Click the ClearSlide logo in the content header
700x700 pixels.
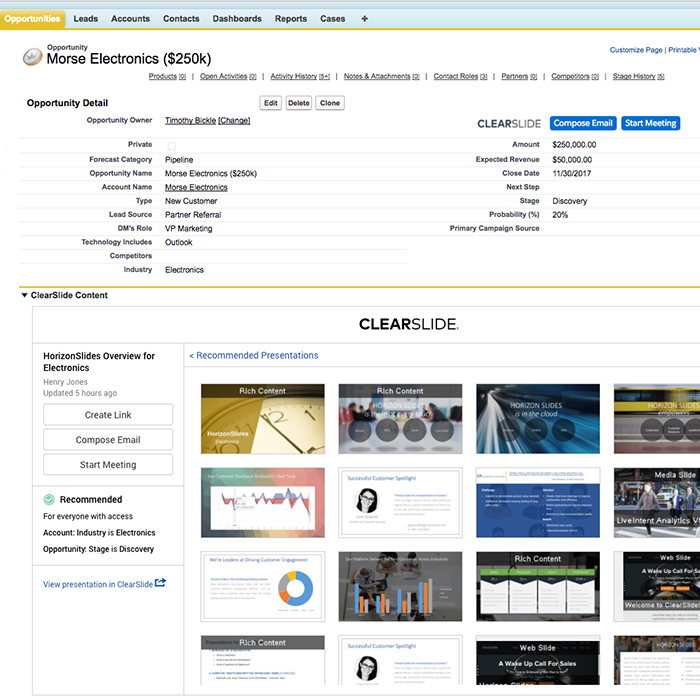coord(408,324)
